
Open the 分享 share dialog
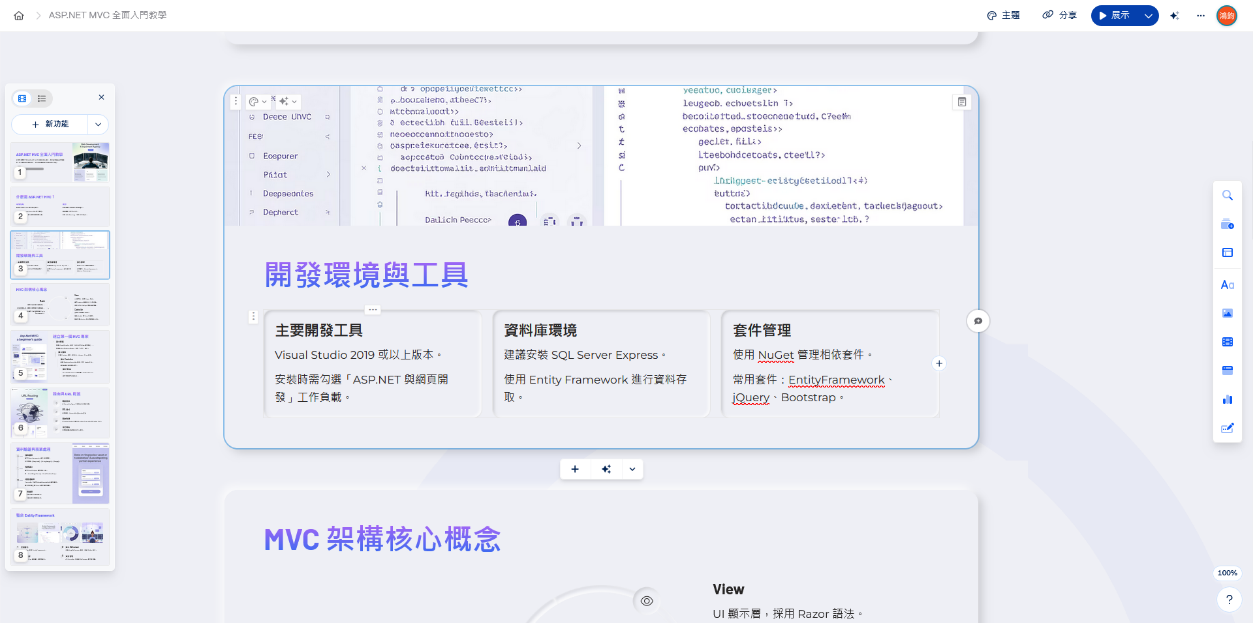pos(1059,16)
